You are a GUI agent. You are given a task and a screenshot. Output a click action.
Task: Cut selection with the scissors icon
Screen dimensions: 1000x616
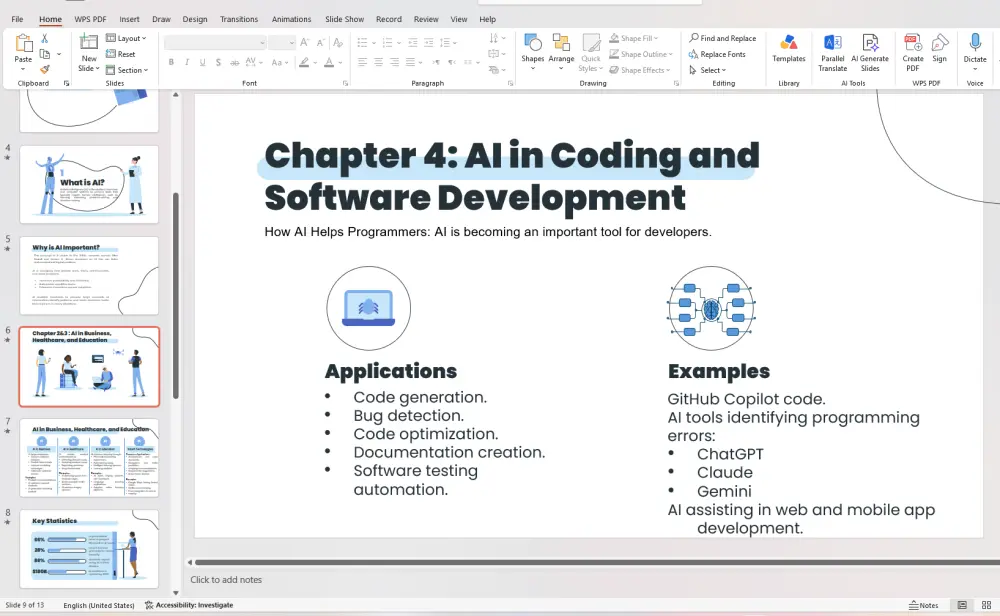45,38
